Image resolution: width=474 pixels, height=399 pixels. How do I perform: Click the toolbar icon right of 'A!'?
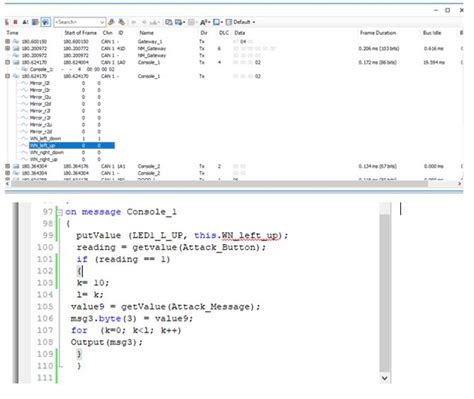pyautogui.click(x=35, y=22)
